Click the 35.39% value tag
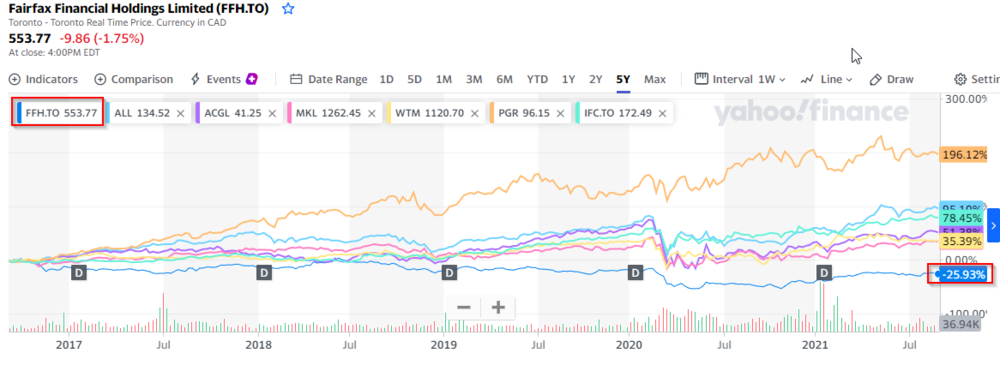 tap(961, 241)
